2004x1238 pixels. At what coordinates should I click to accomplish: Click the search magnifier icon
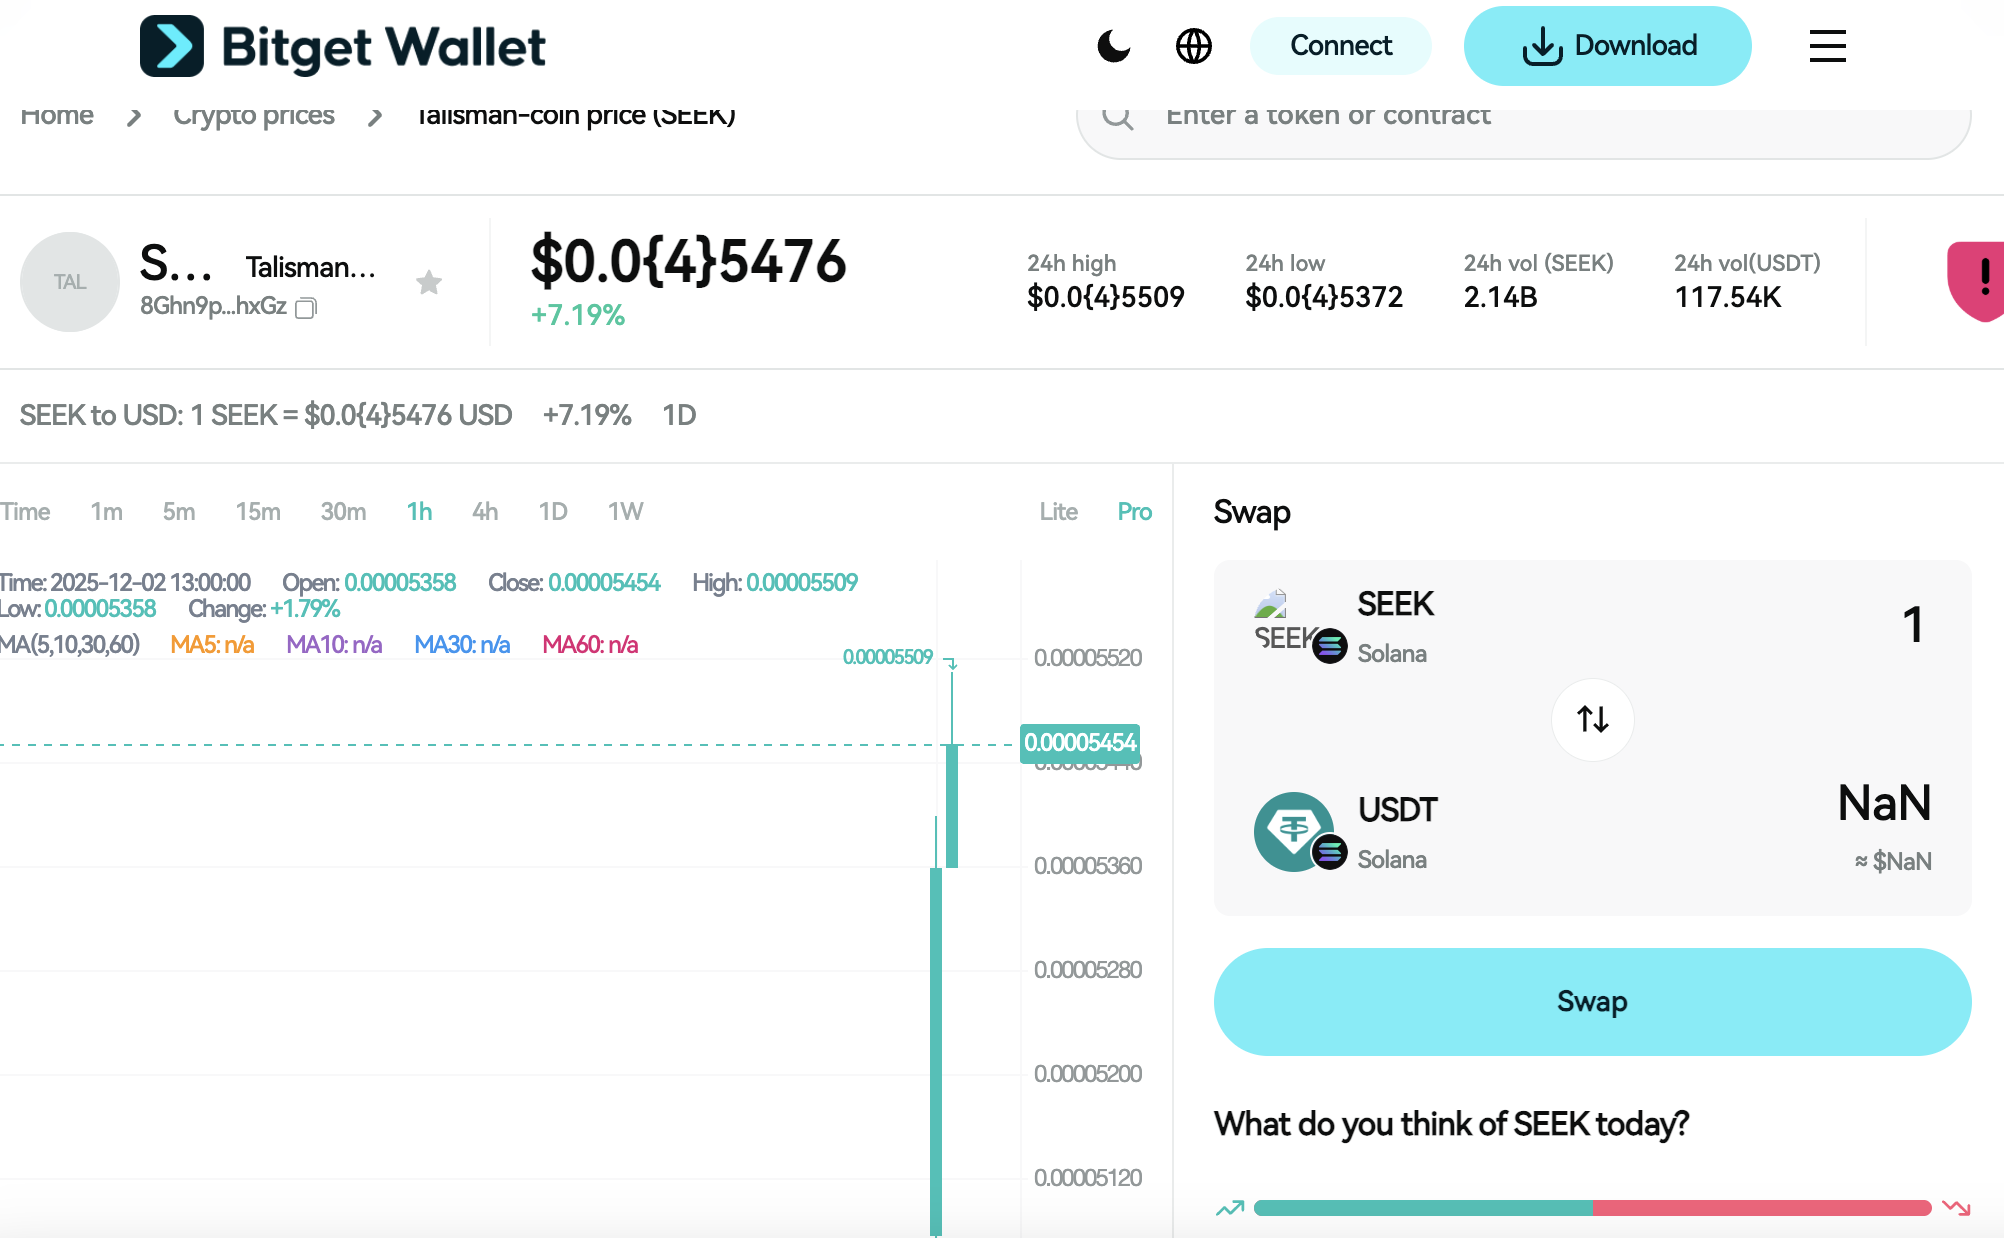(1118, 116)
